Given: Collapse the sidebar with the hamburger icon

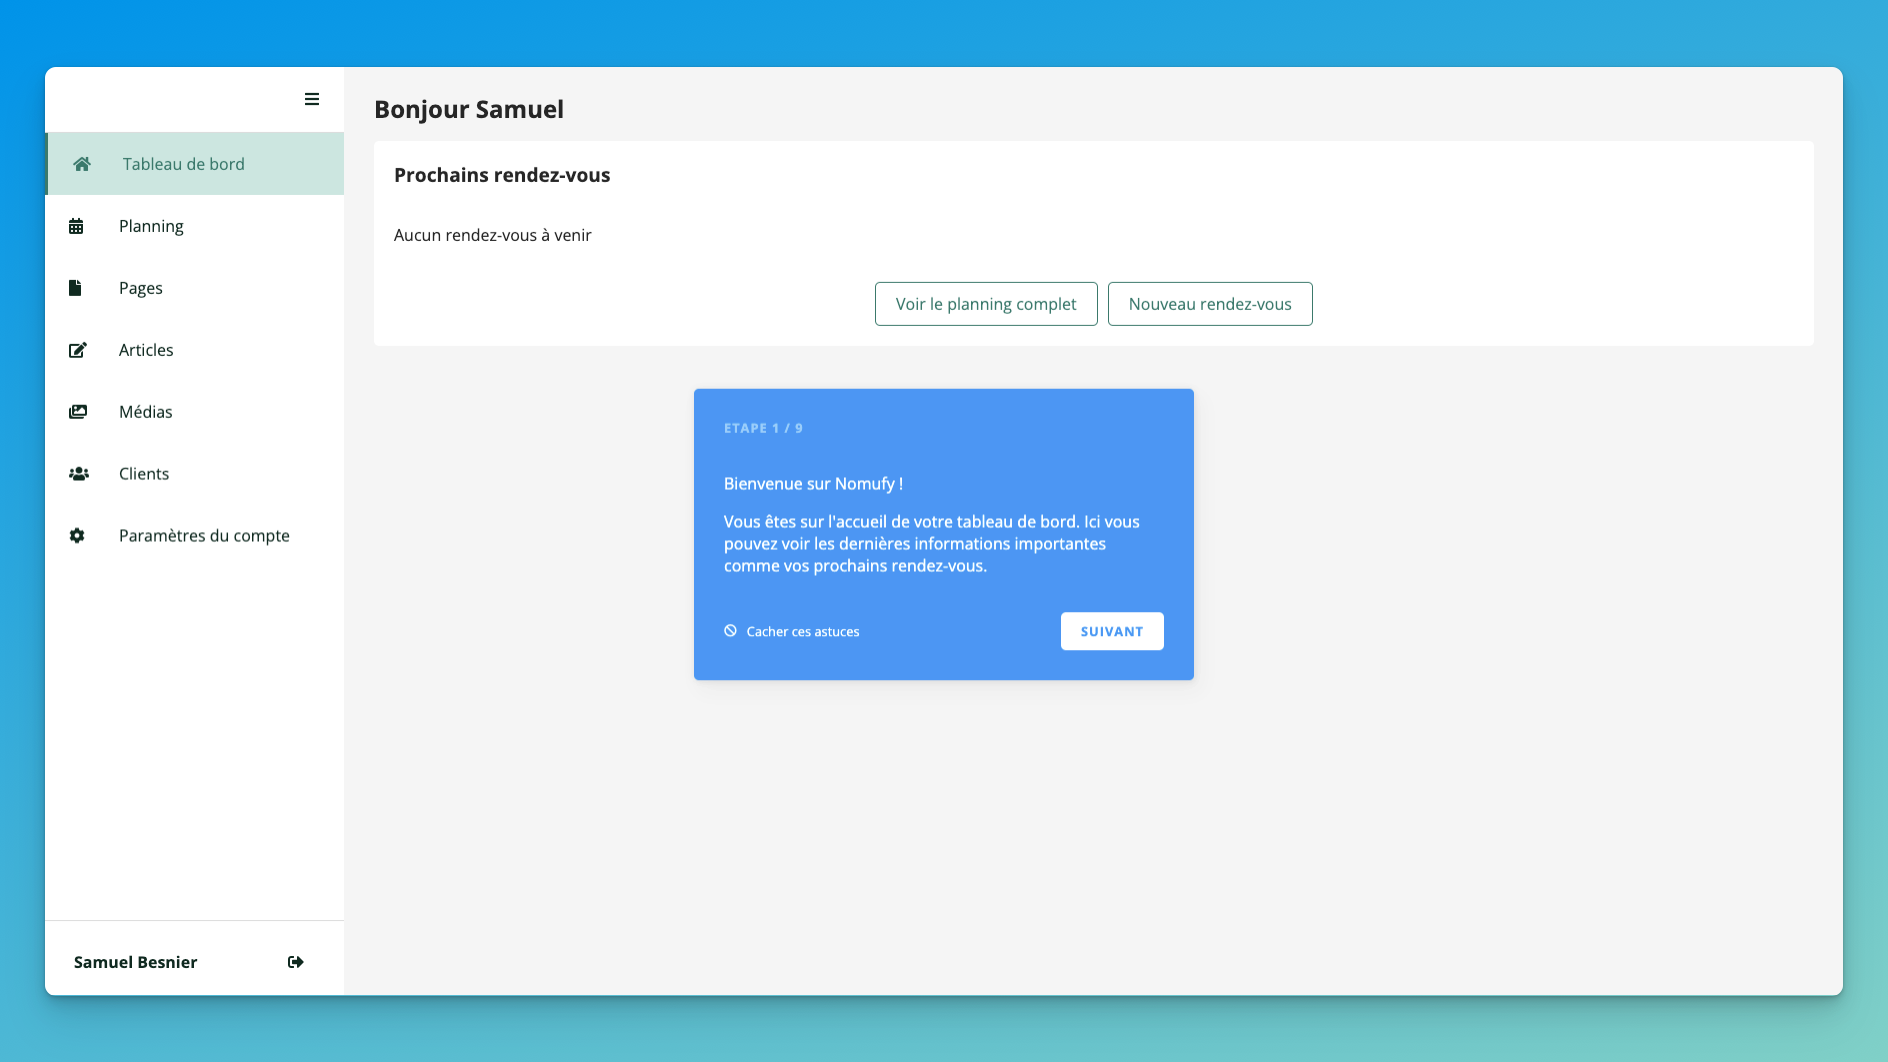Looking at the screenshot, I should tap(312, 99).
